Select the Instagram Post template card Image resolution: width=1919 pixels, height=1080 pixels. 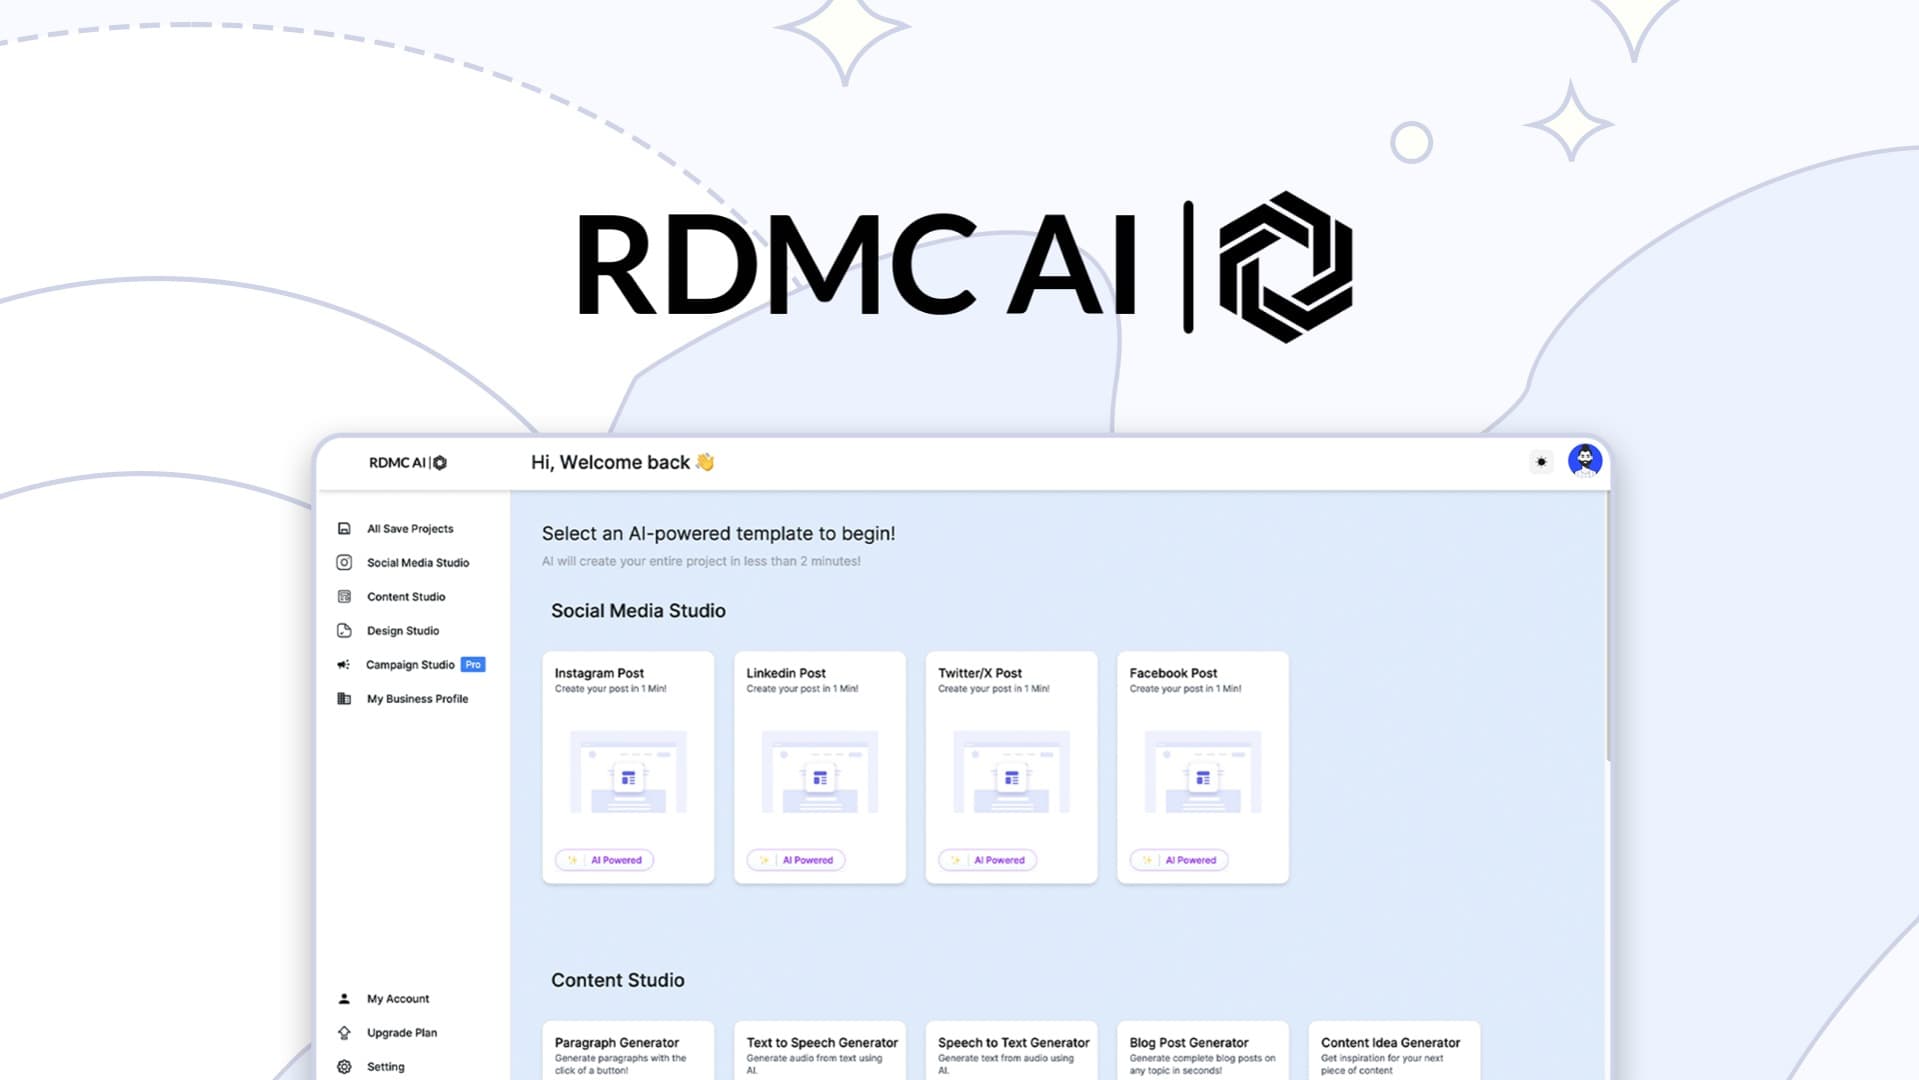click(627, 768)
